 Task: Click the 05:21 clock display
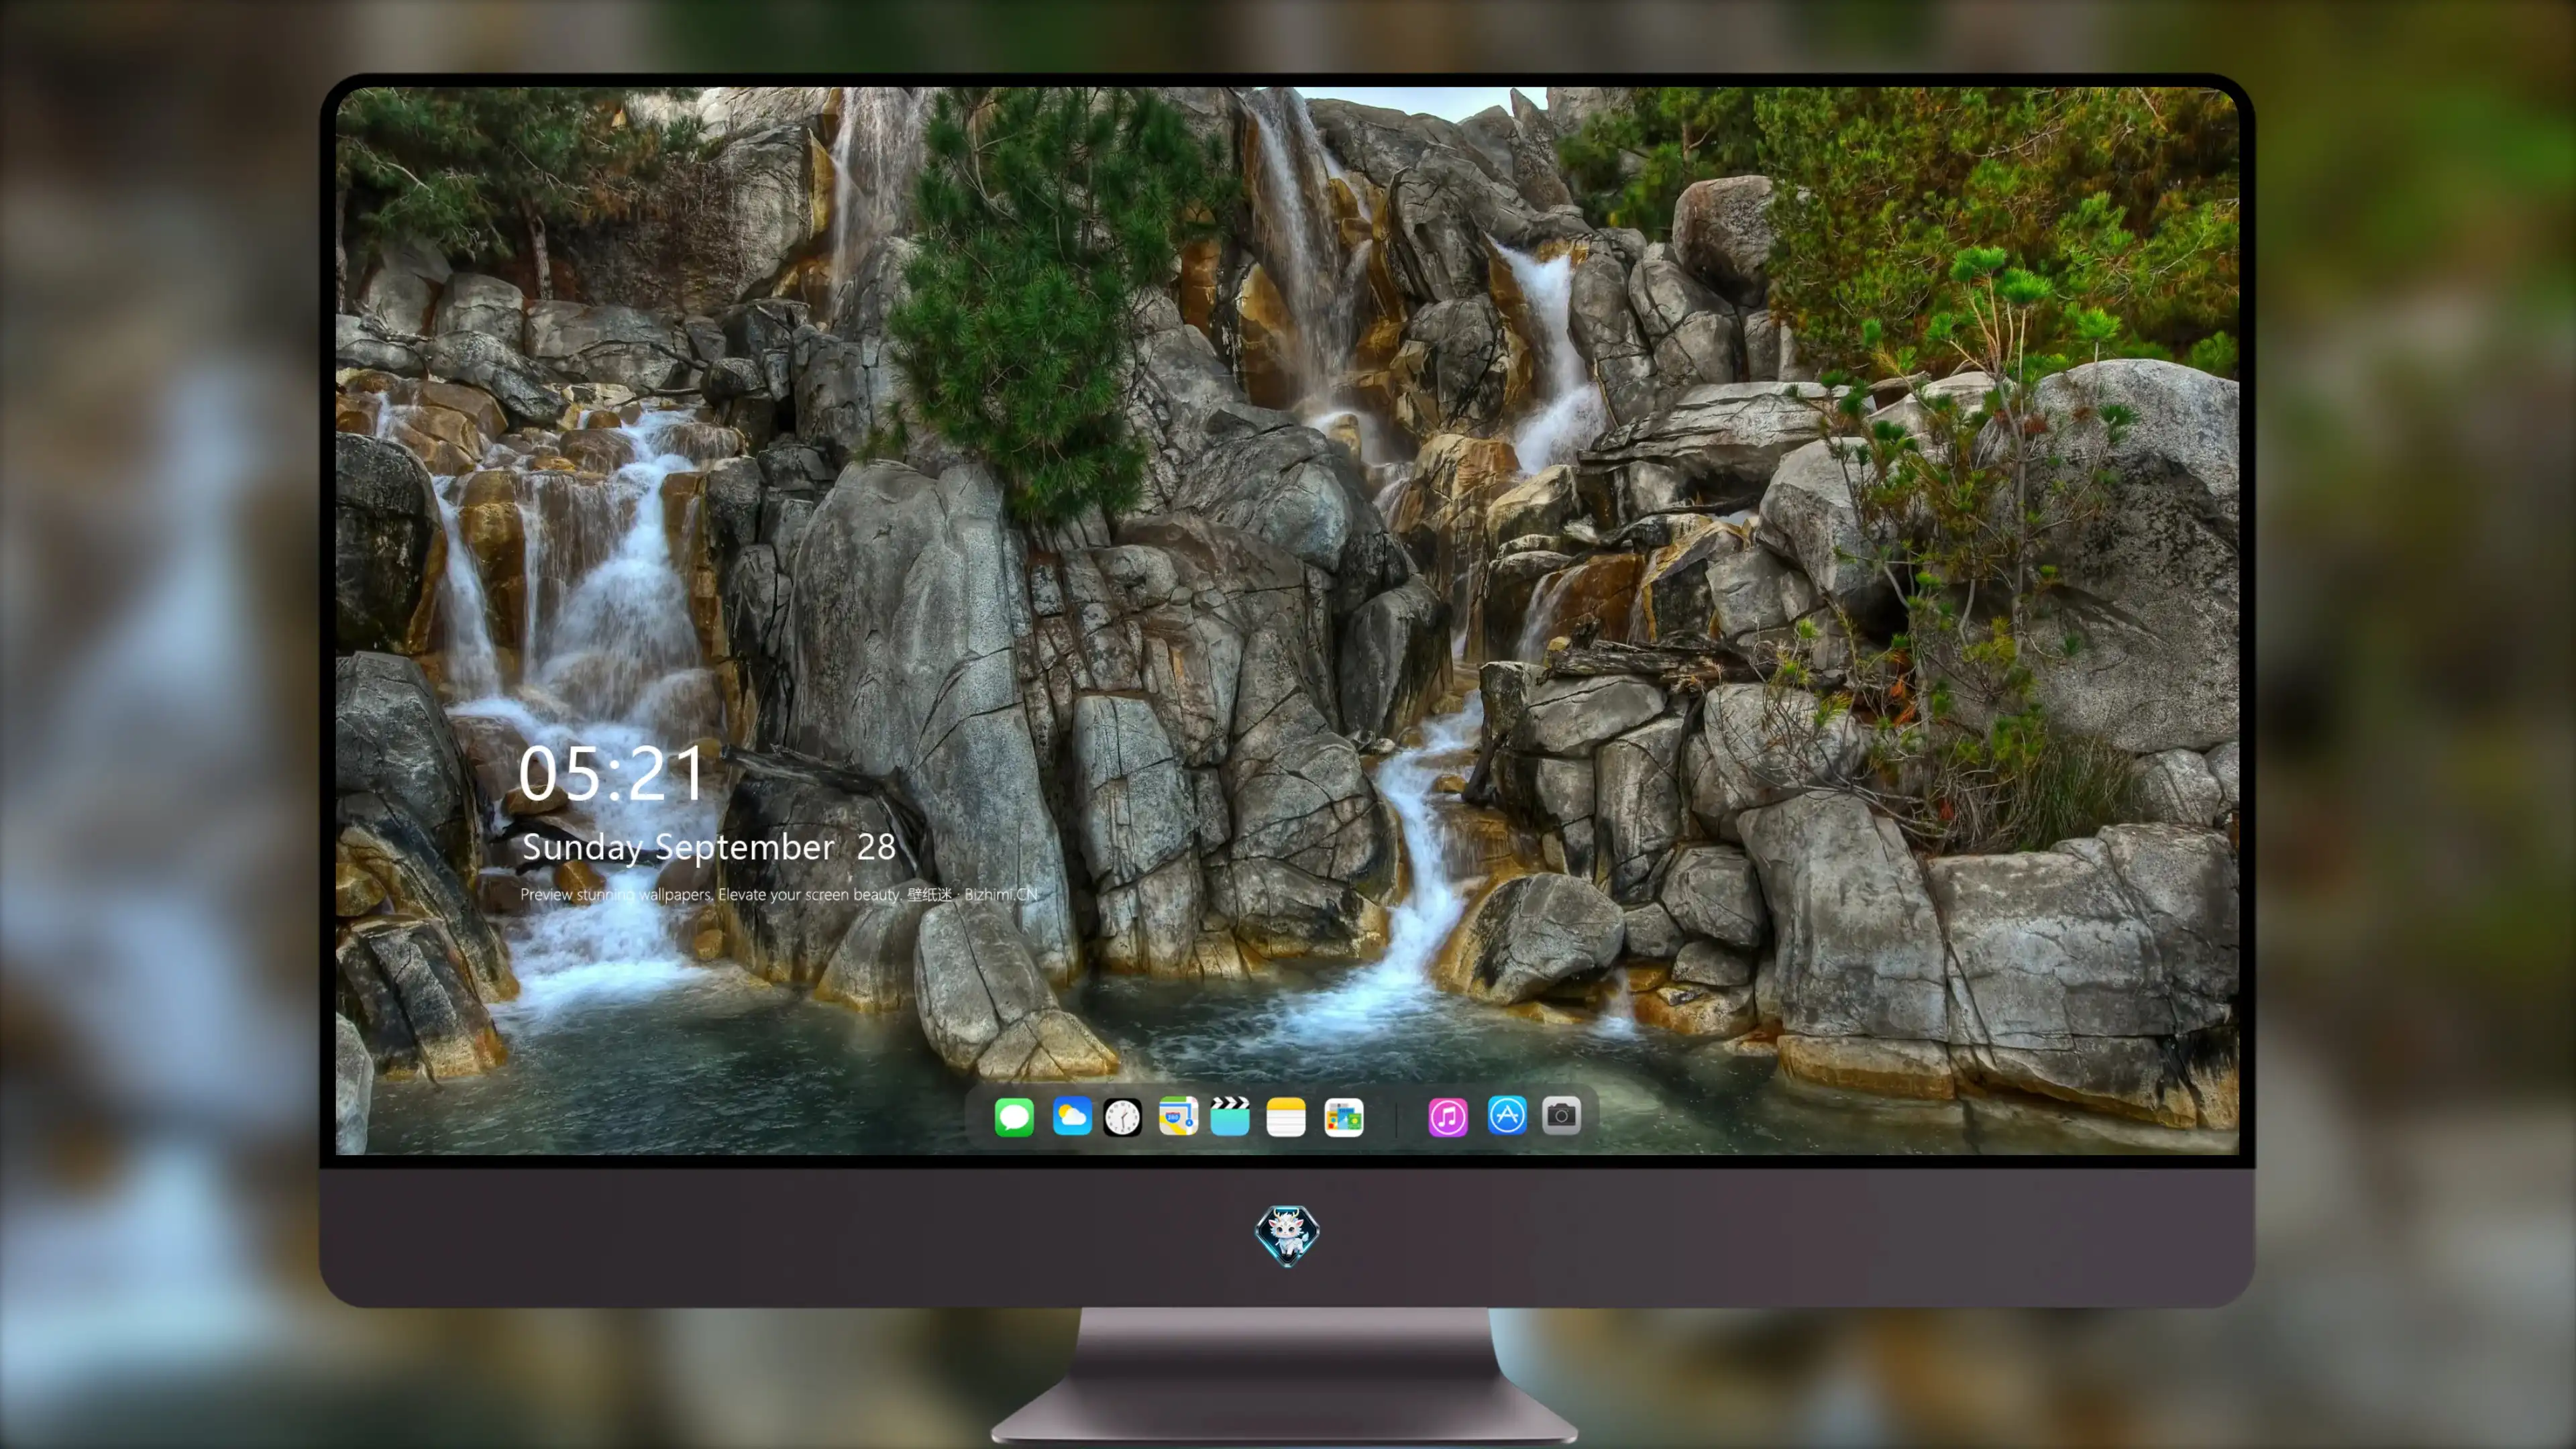tap(611, 774)
